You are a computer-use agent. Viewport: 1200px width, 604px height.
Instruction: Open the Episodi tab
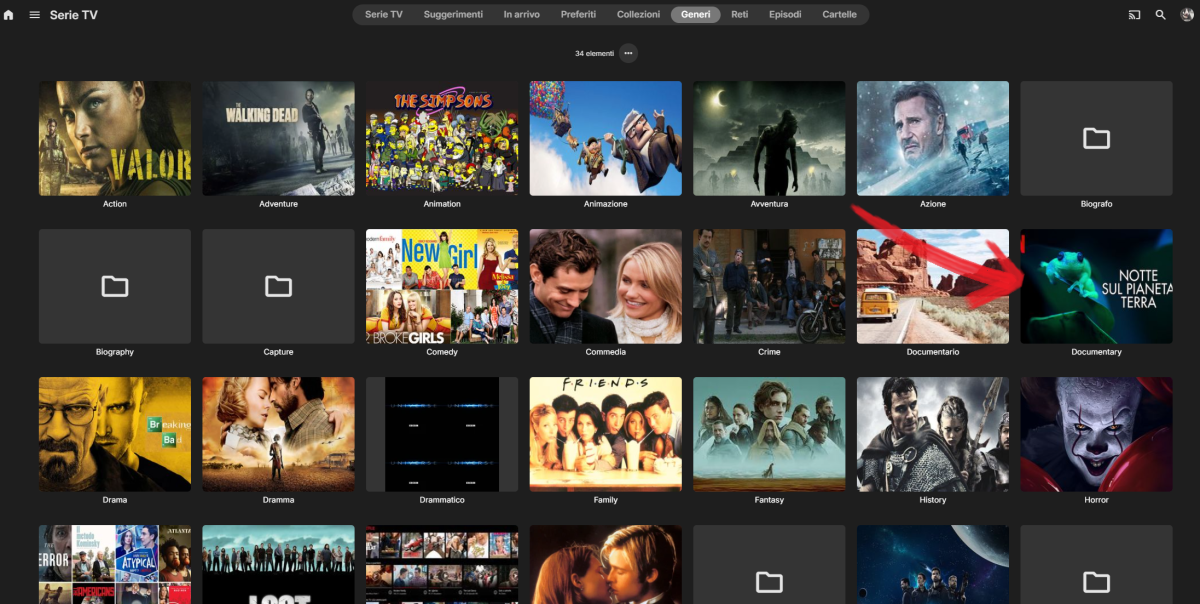point(785,15)
